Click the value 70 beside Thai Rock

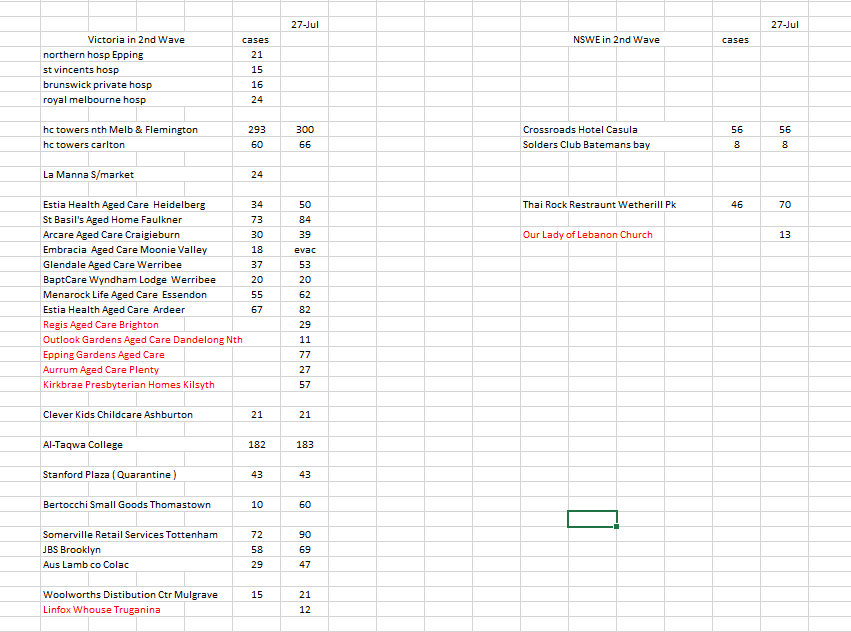pyautogui.click(x=784, y=205)
